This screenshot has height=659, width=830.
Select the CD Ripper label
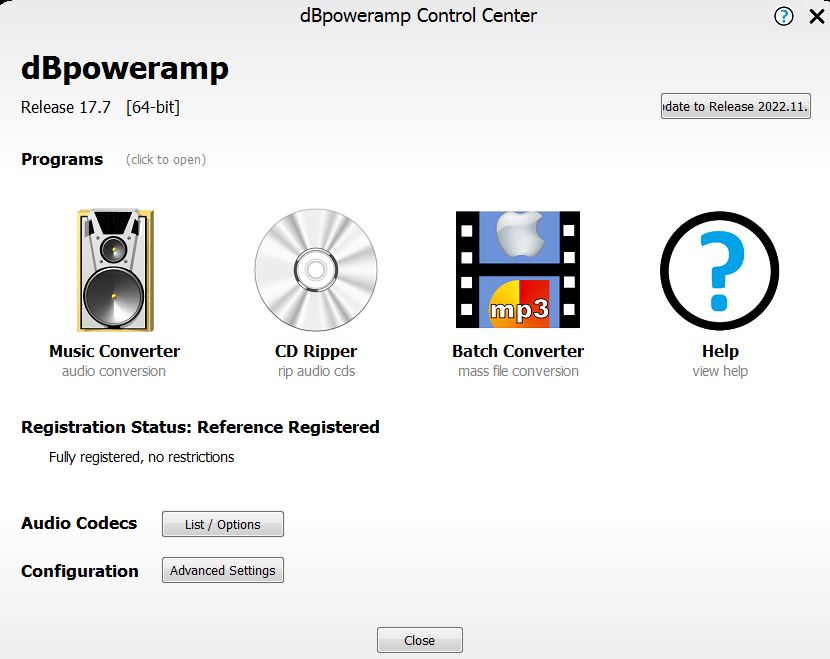316,351
